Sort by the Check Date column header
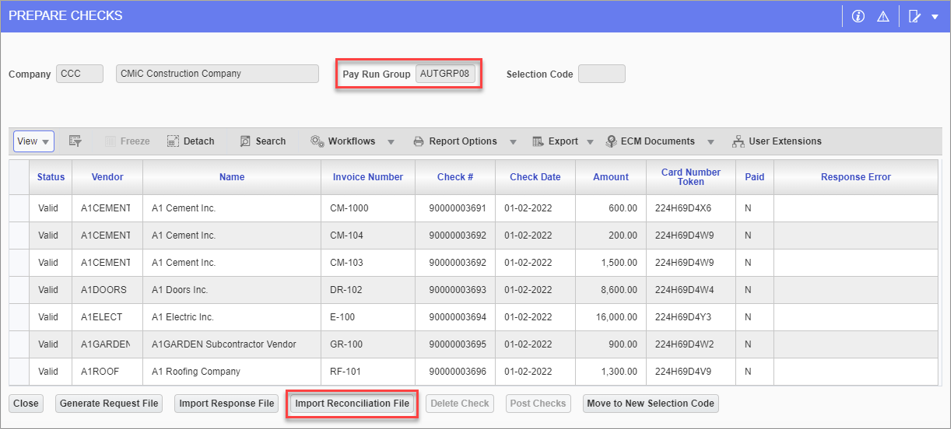Viewport: 951px width, 429px height. [x=535, y=177]
